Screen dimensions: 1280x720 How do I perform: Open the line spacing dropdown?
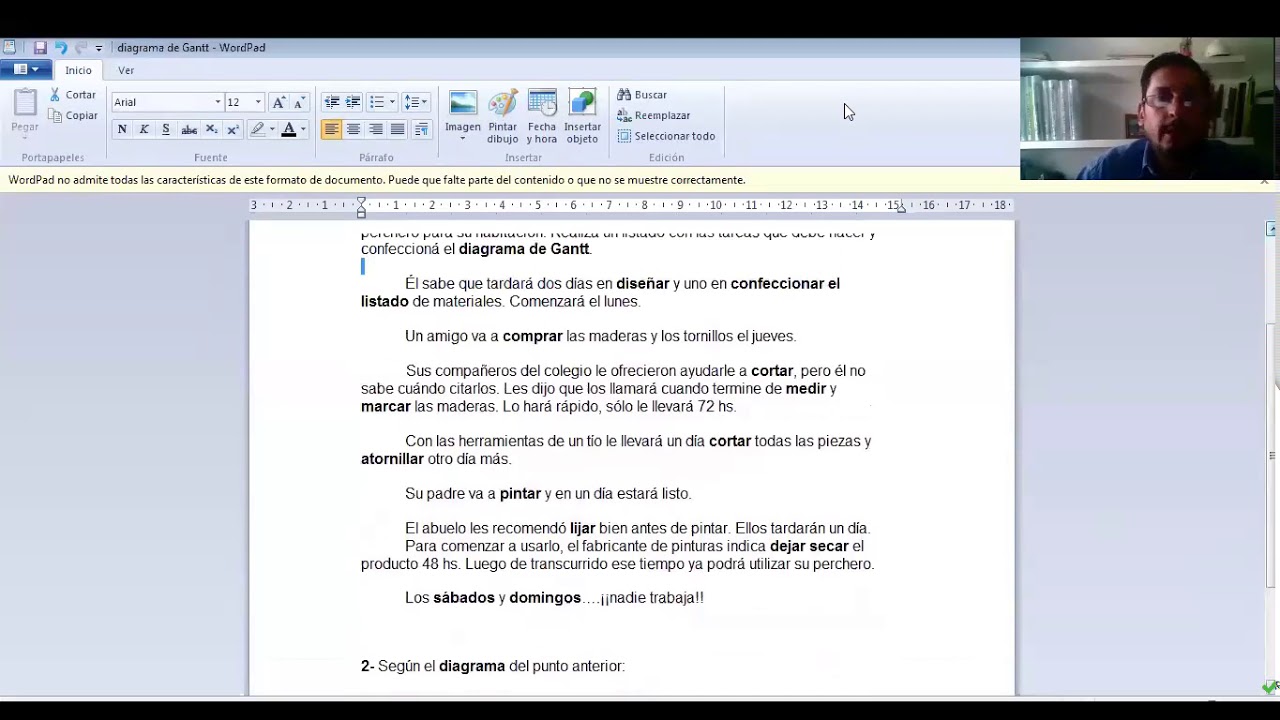click(415, 102)
